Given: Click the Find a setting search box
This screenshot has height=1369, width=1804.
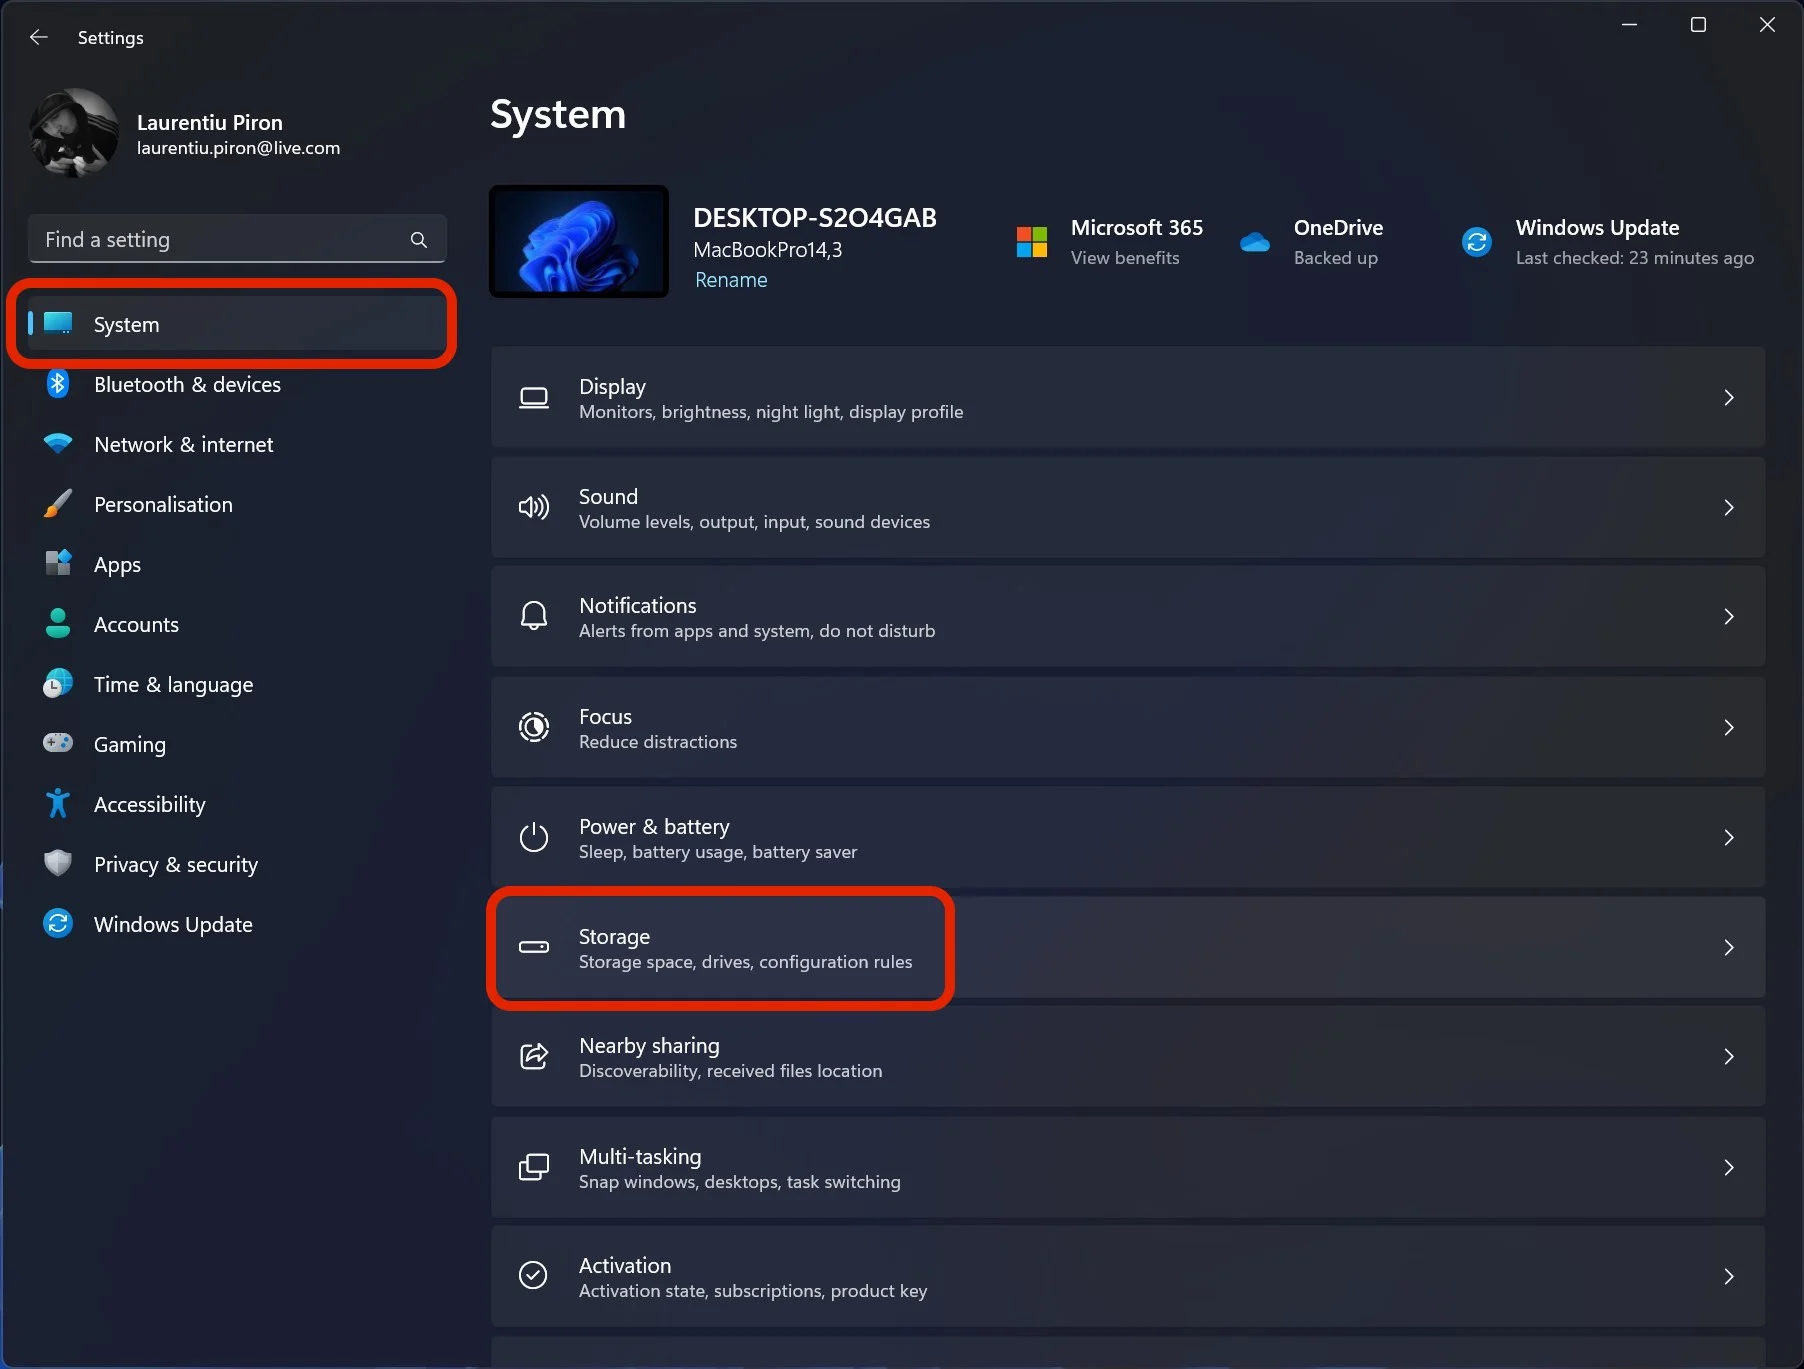Looking at the screenshot, I should pos(237,240).
